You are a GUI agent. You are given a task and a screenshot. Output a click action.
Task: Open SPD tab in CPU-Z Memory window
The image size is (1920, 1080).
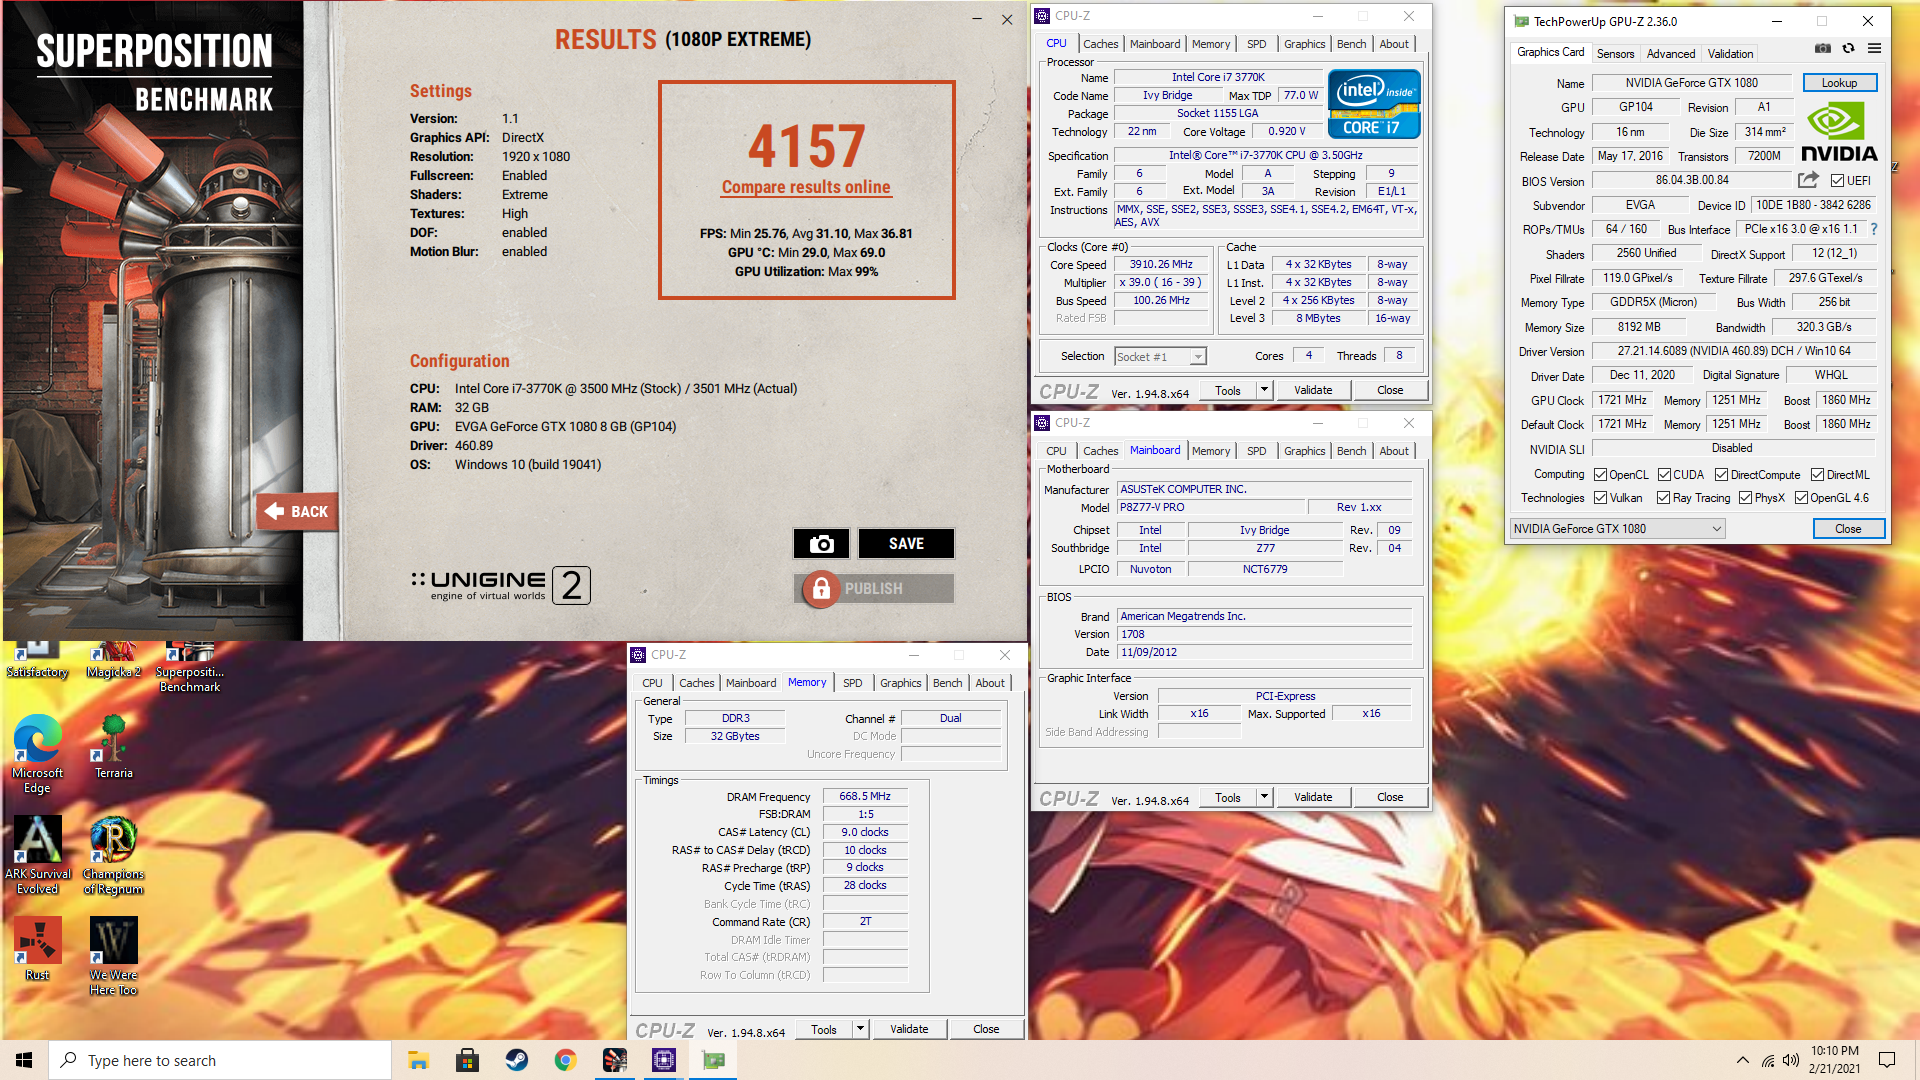[x=852, y=683]
